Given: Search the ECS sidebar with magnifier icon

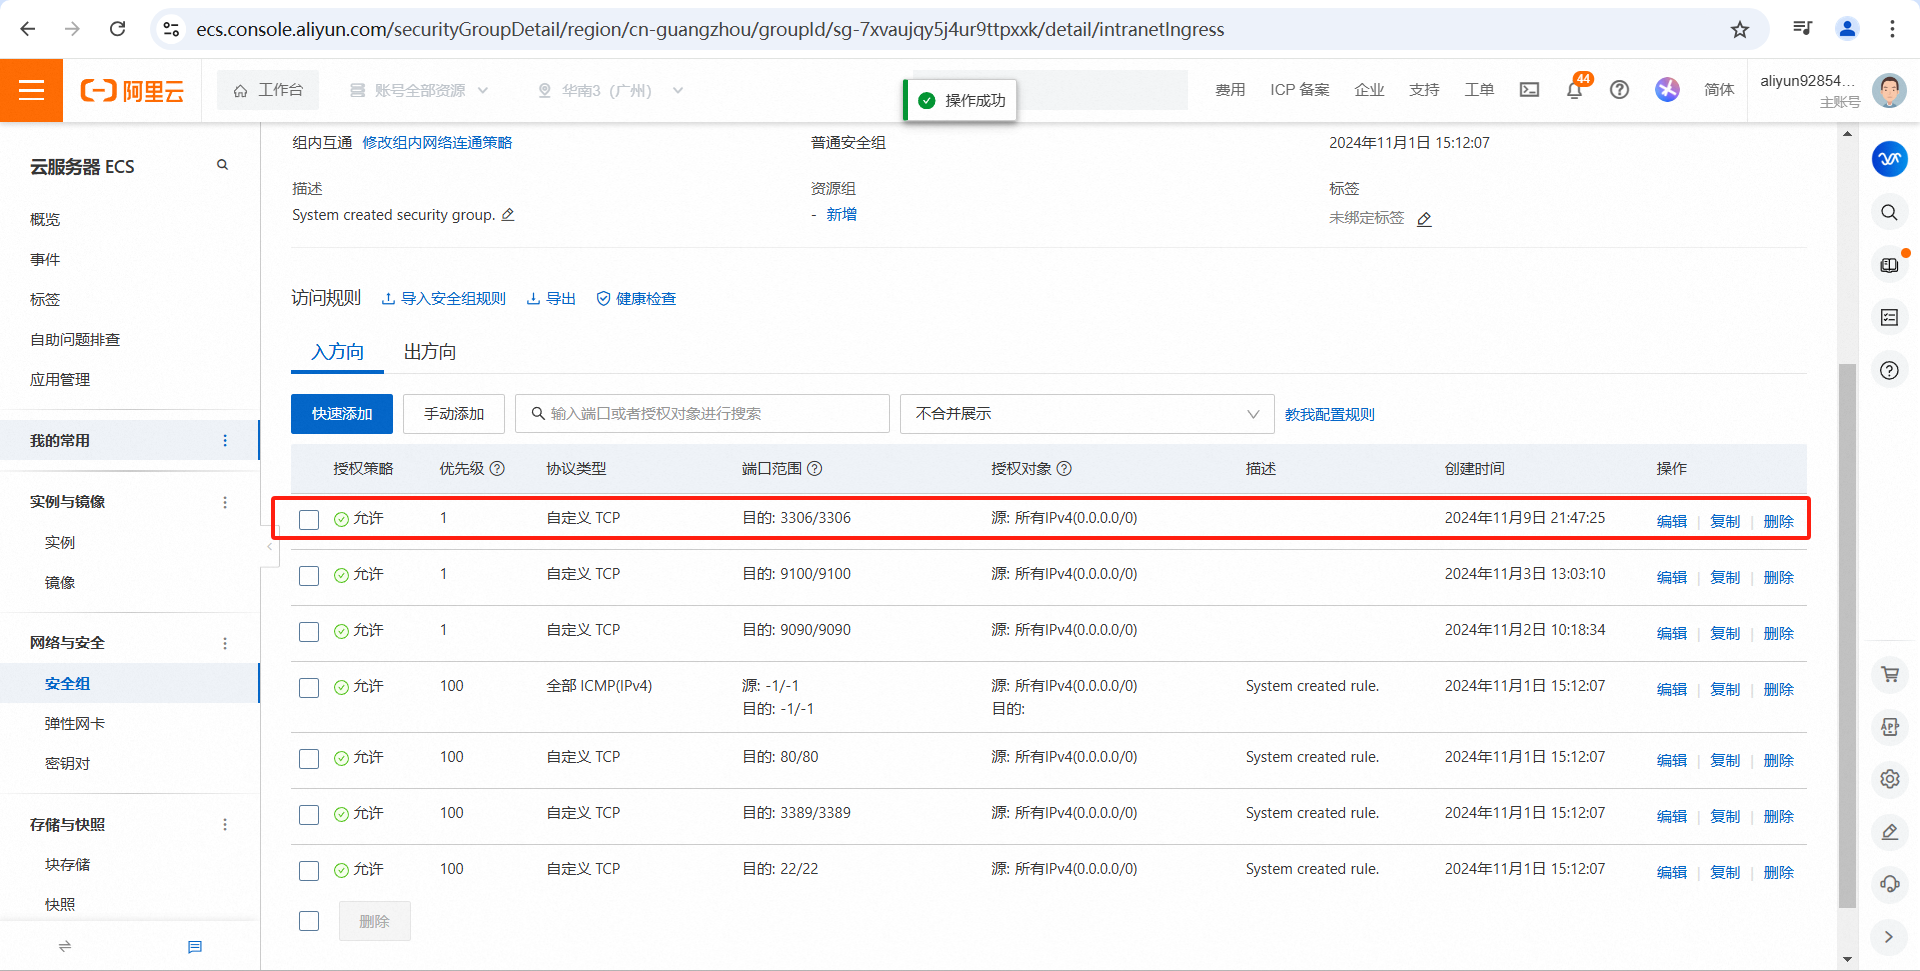Looking at the screenshot, I should tap(222, 165).
